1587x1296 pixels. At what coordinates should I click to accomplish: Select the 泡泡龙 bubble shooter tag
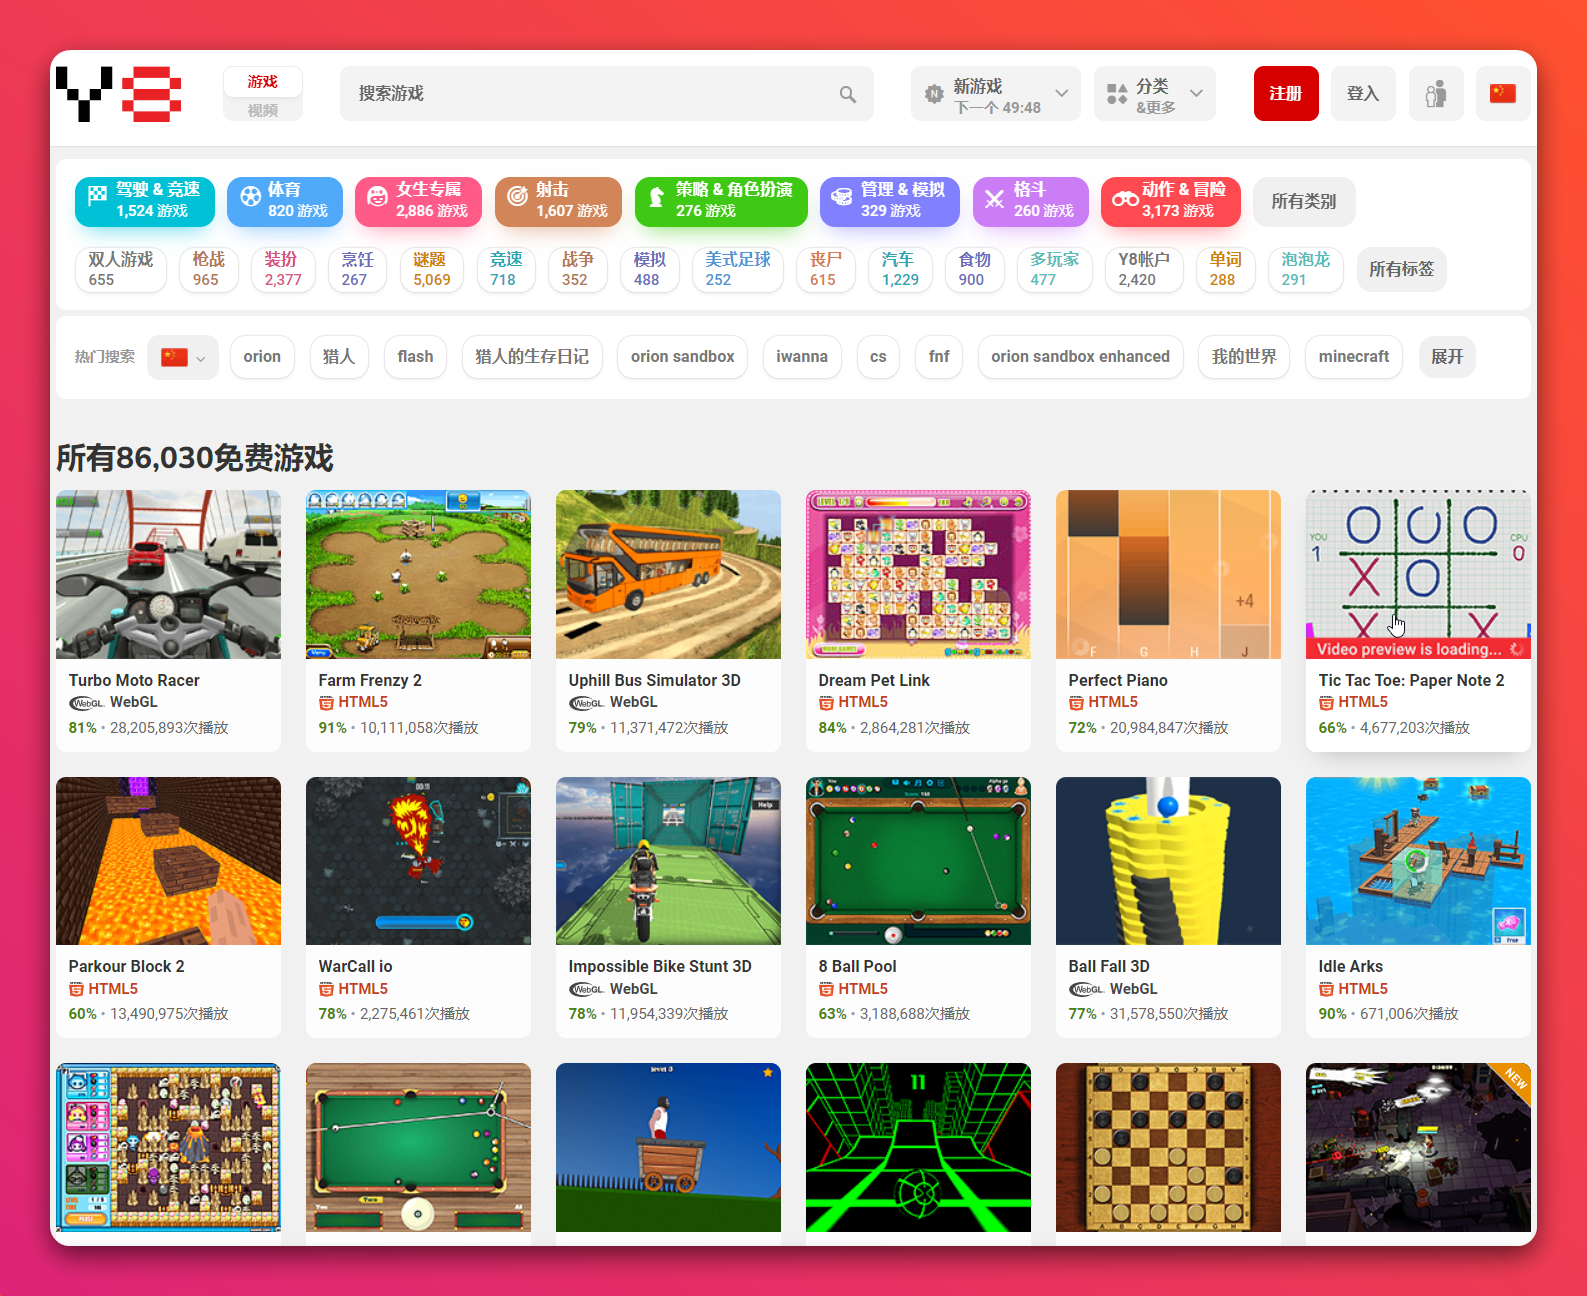coord(1305,269)
